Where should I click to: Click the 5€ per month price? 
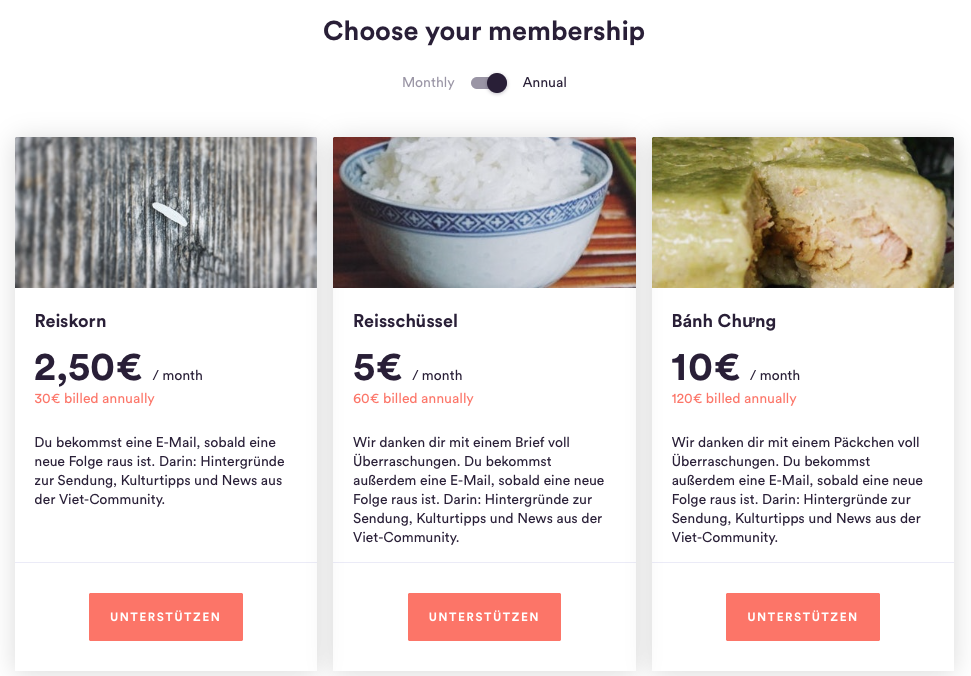(407, 368)
